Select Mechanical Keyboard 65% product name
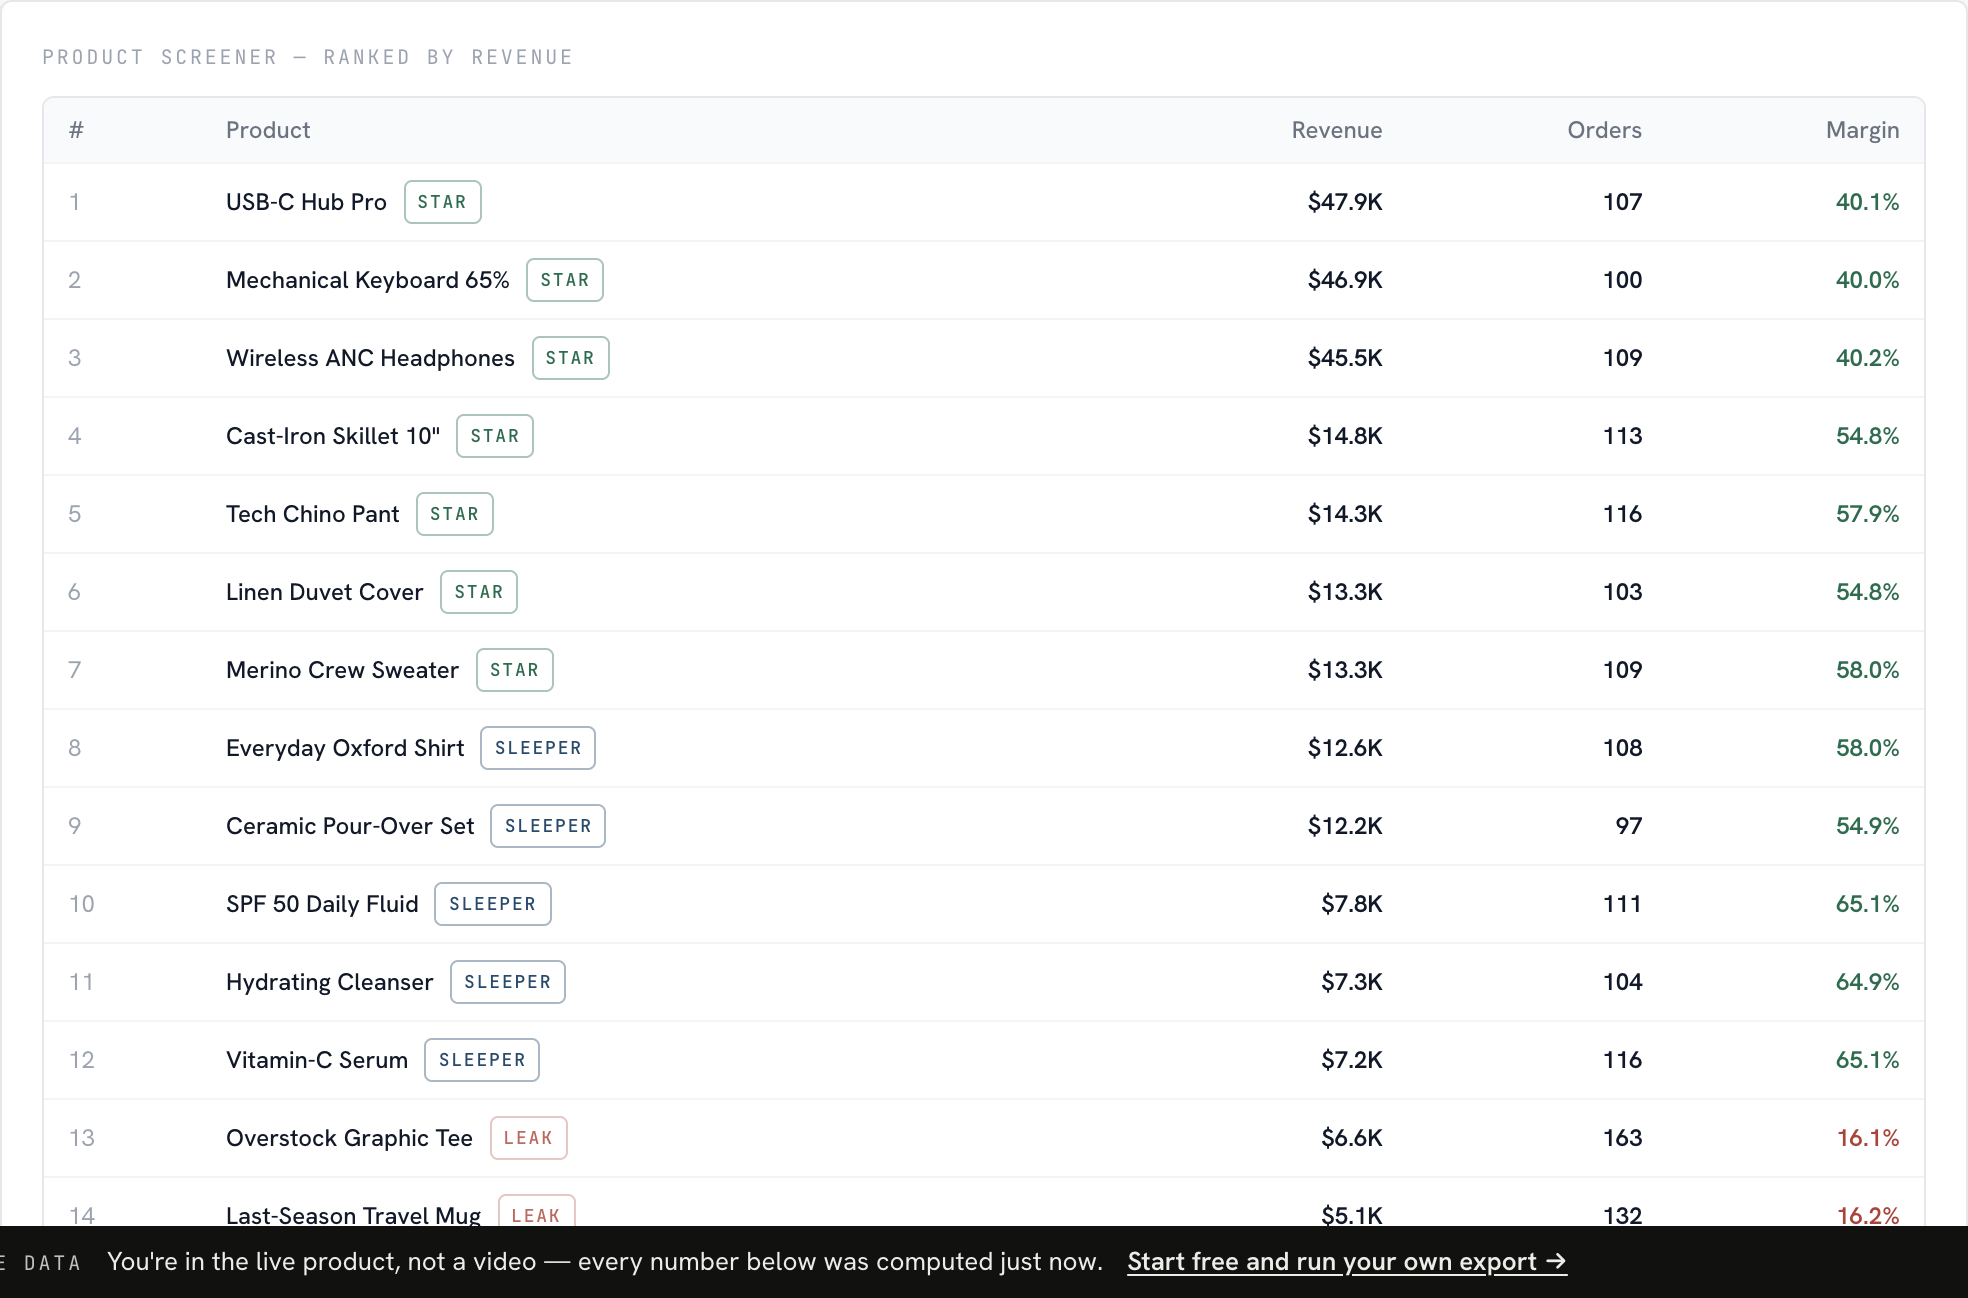 368,280
